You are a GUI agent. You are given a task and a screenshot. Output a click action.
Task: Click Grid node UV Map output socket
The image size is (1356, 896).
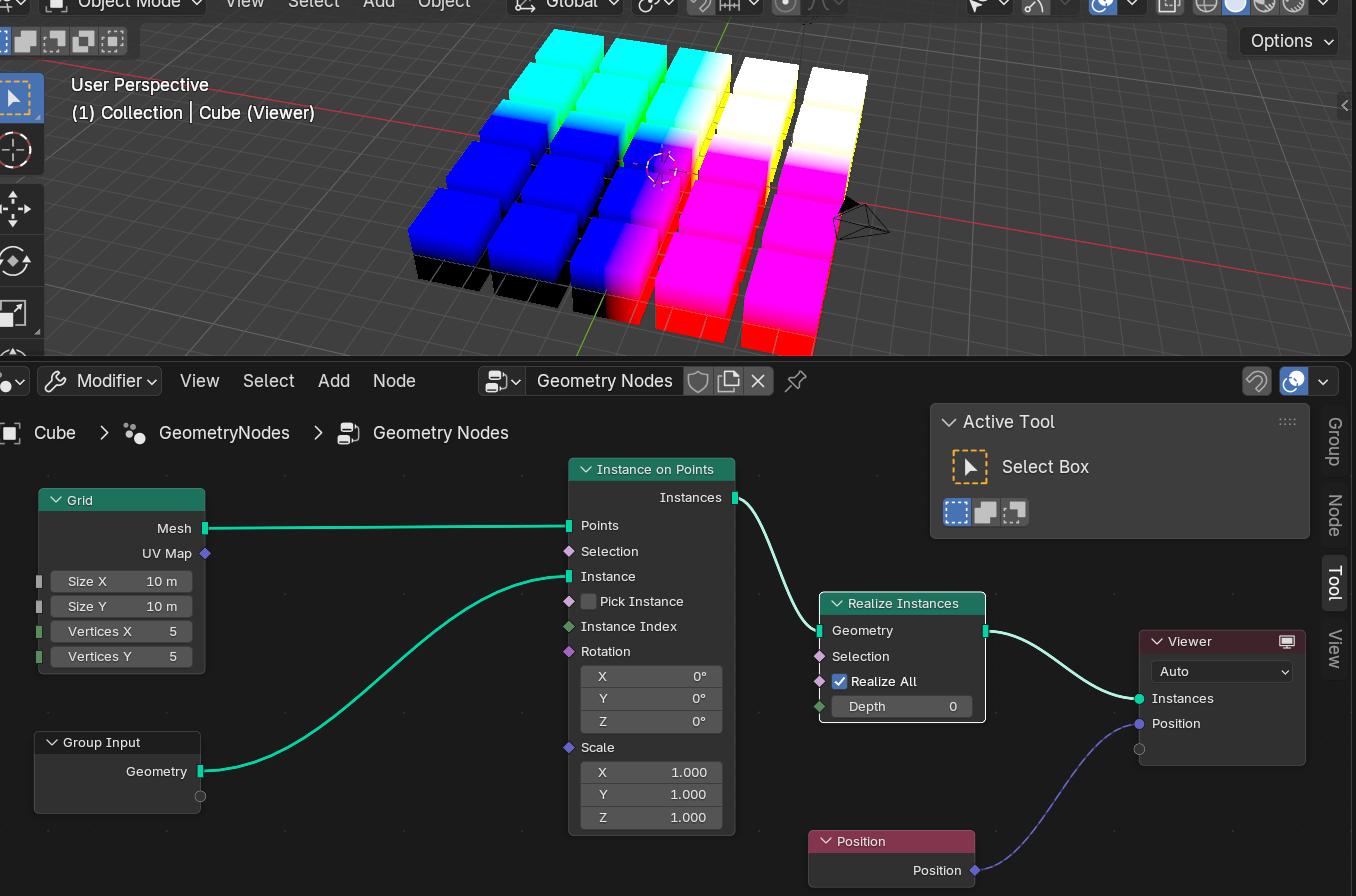[x=205, y=553]
